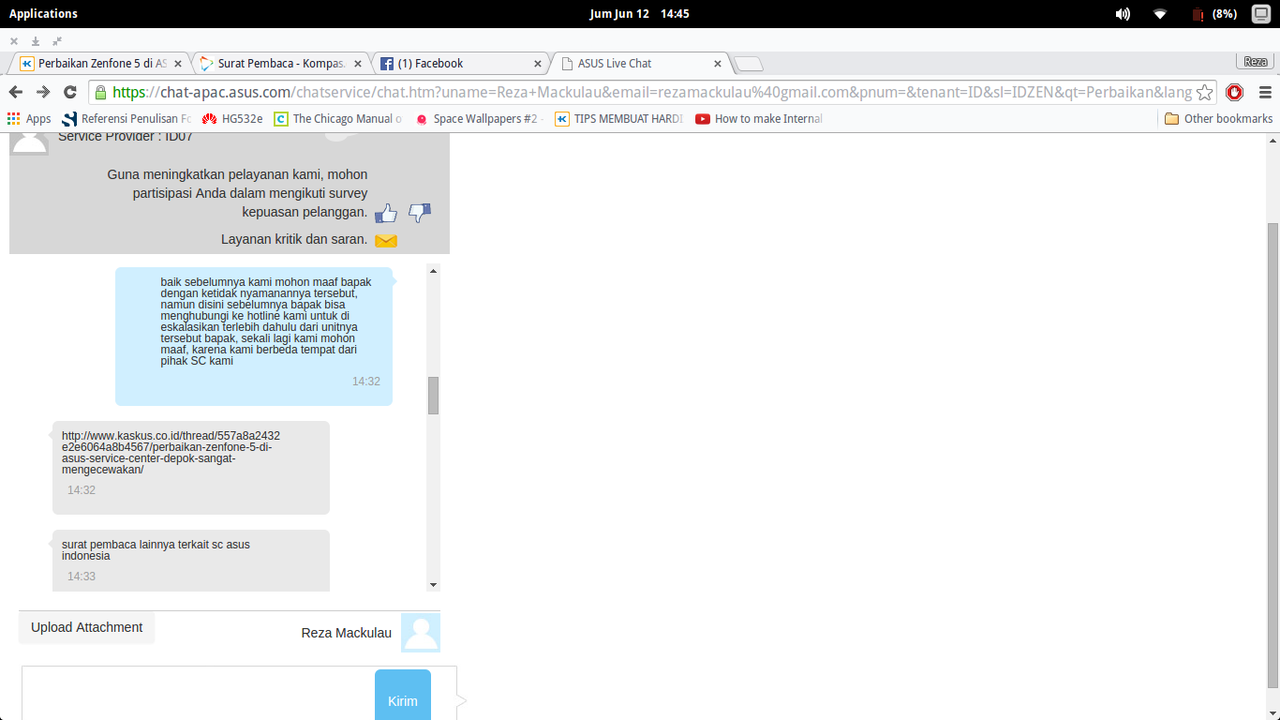Open Apps shortcut in bookmarks bar

29,118
